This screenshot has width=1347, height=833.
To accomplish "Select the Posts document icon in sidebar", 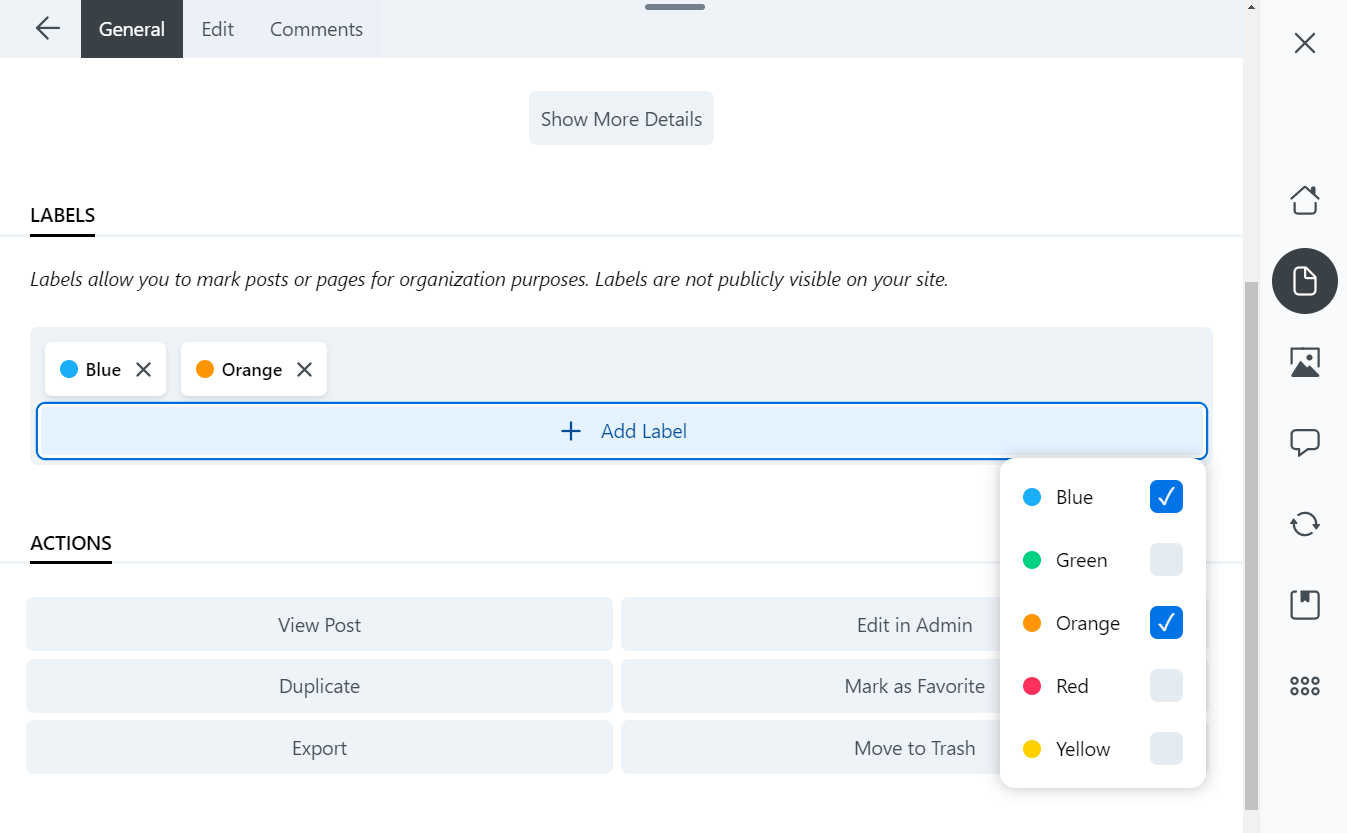I will (x=1304, y=281).
